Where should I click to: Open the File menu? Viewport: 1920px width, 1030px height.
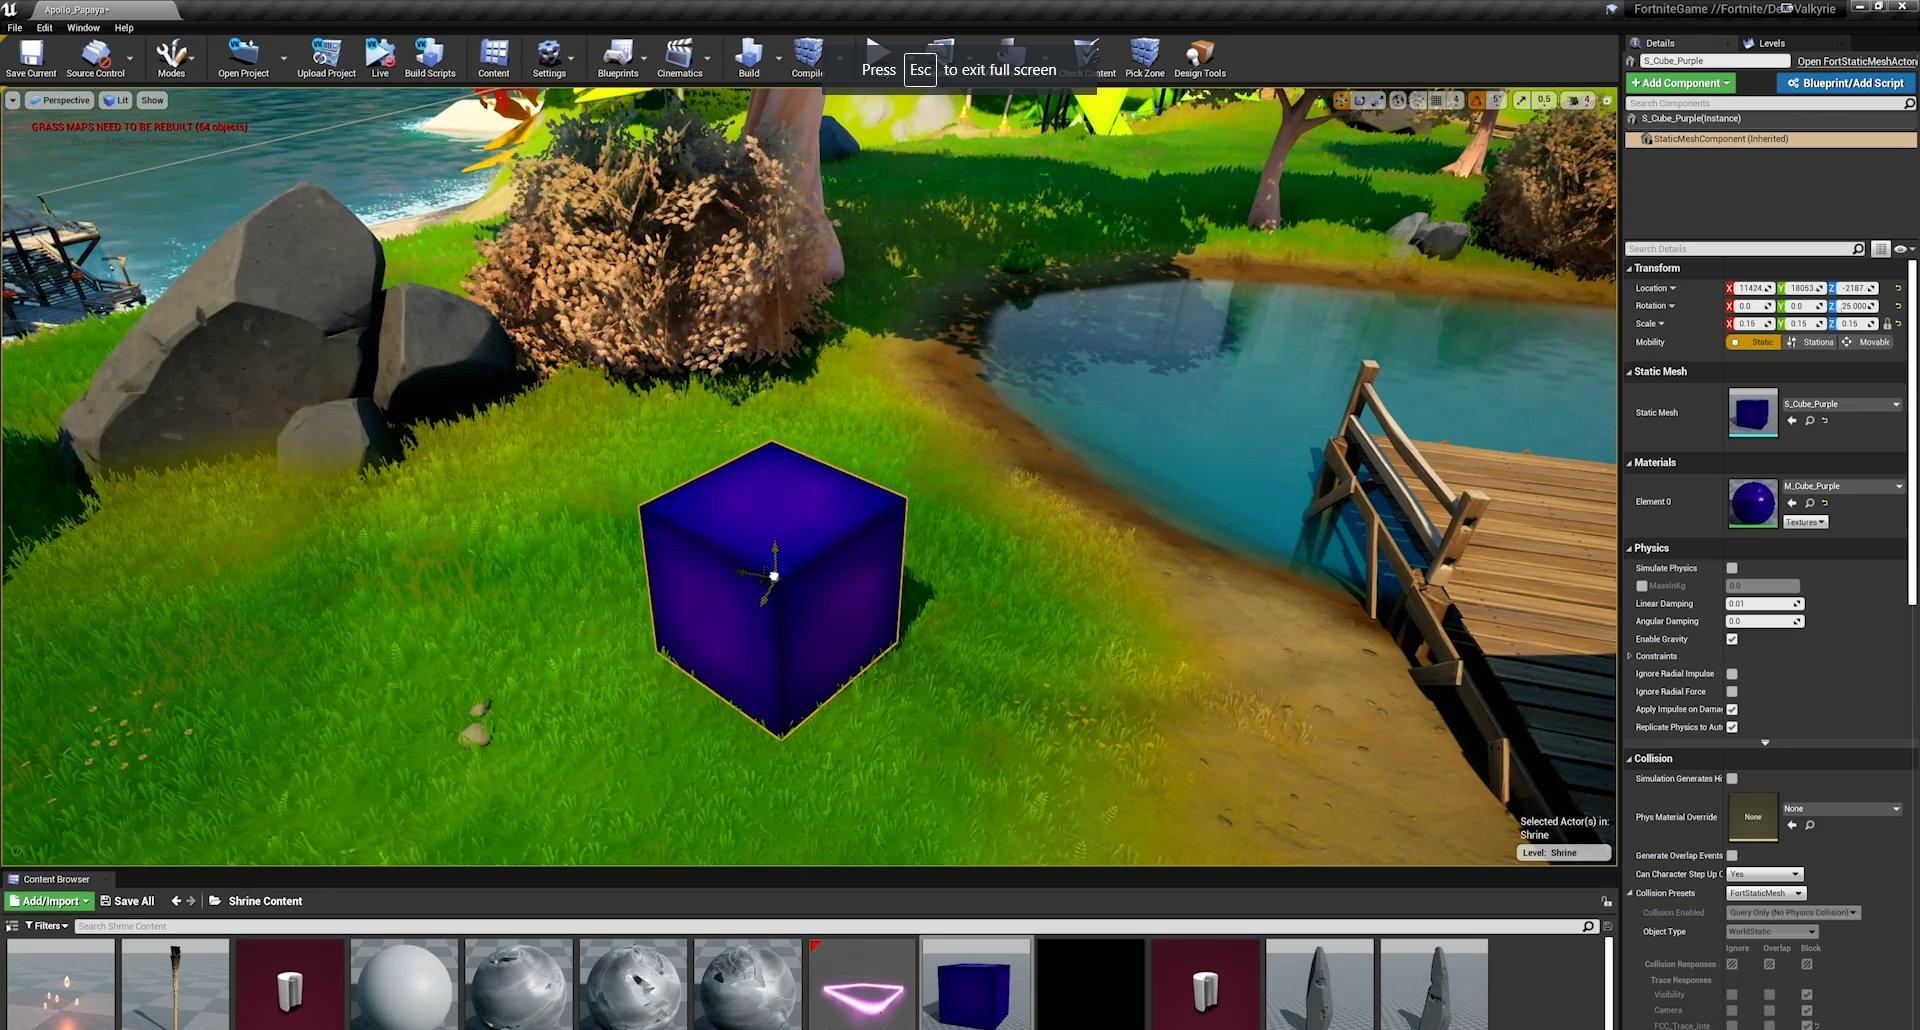(x=15, y=28)
